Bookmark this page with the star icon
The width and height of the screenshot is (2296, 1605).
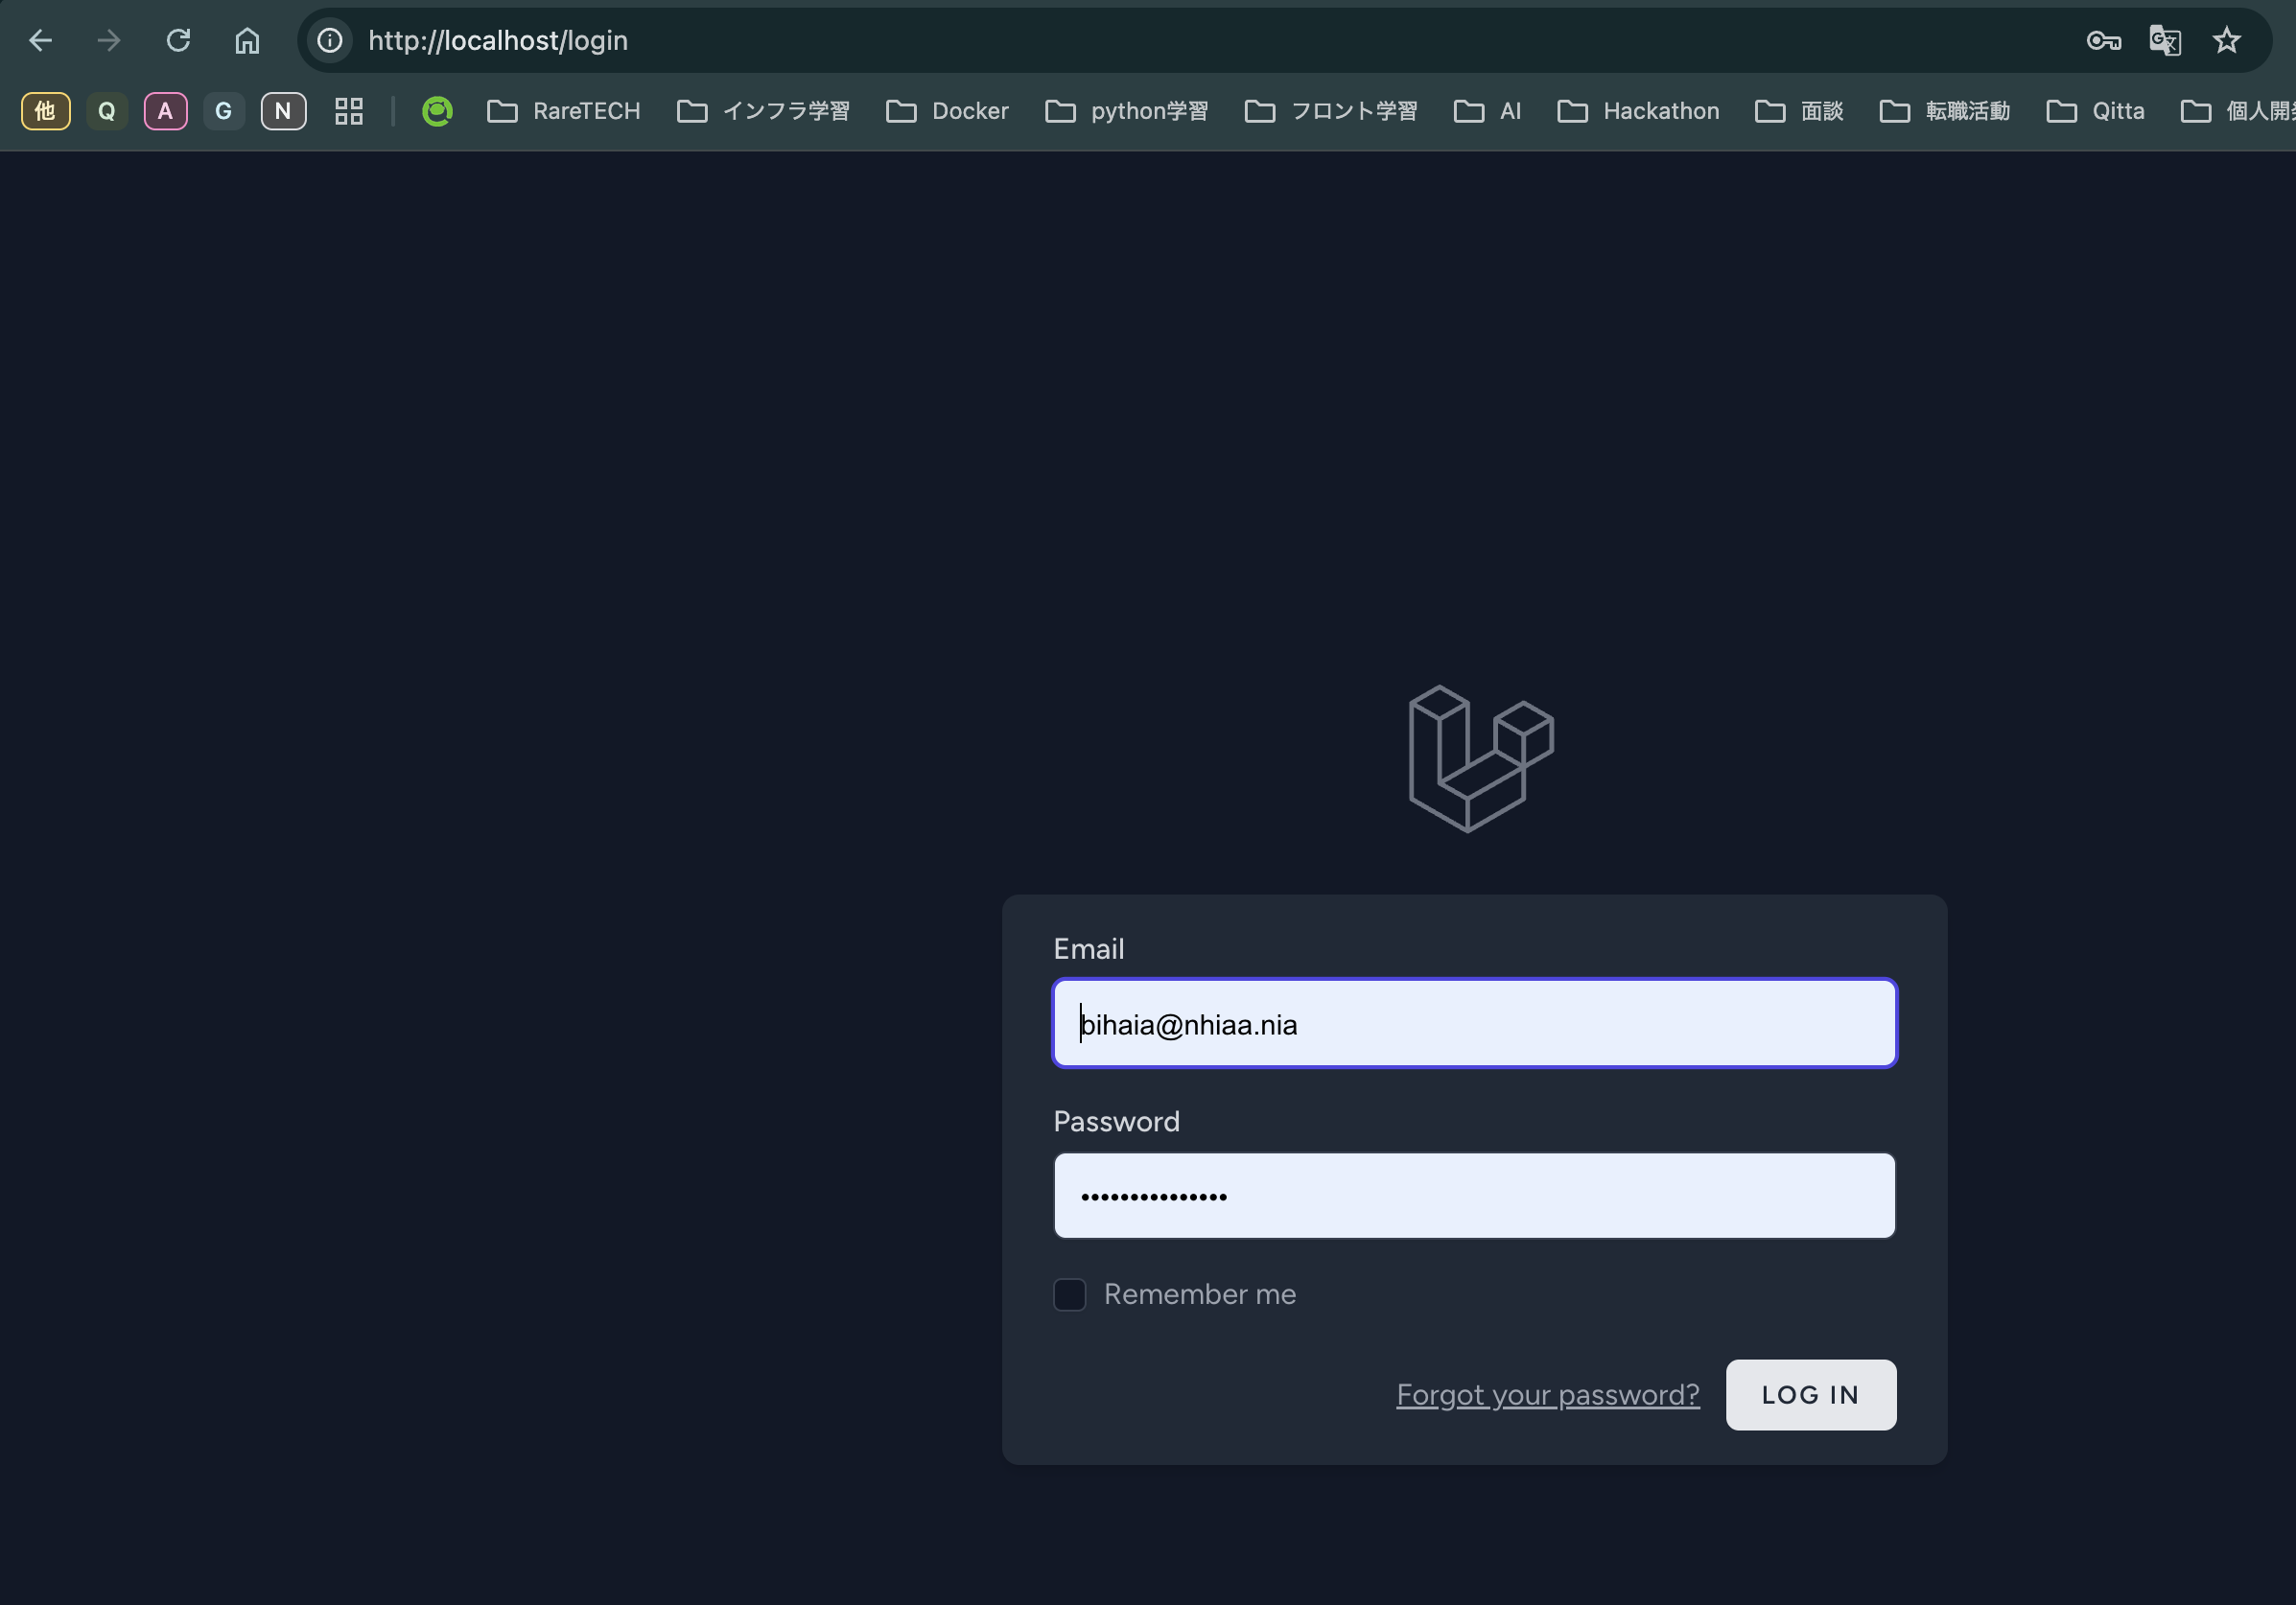tap(2228, 40)
